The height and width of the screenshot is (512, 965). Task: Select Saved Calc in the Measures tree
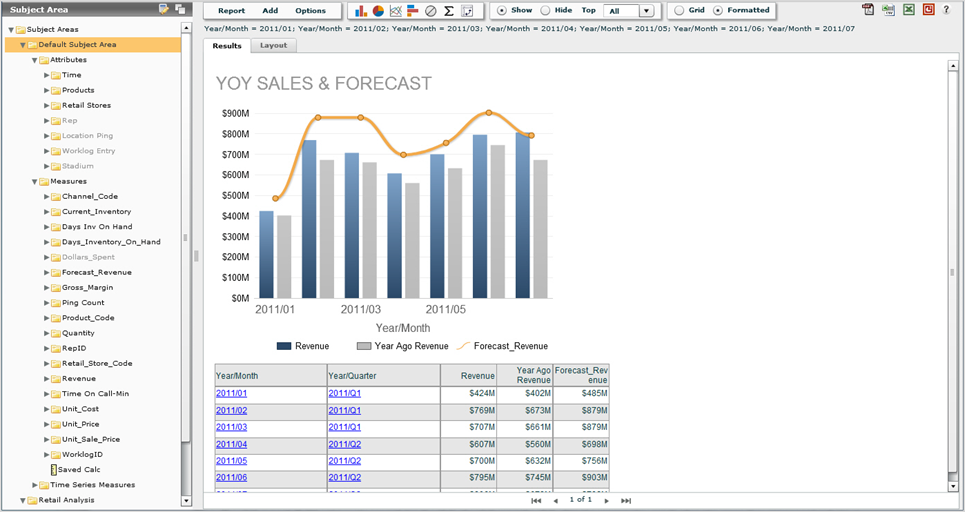(78, 469)
